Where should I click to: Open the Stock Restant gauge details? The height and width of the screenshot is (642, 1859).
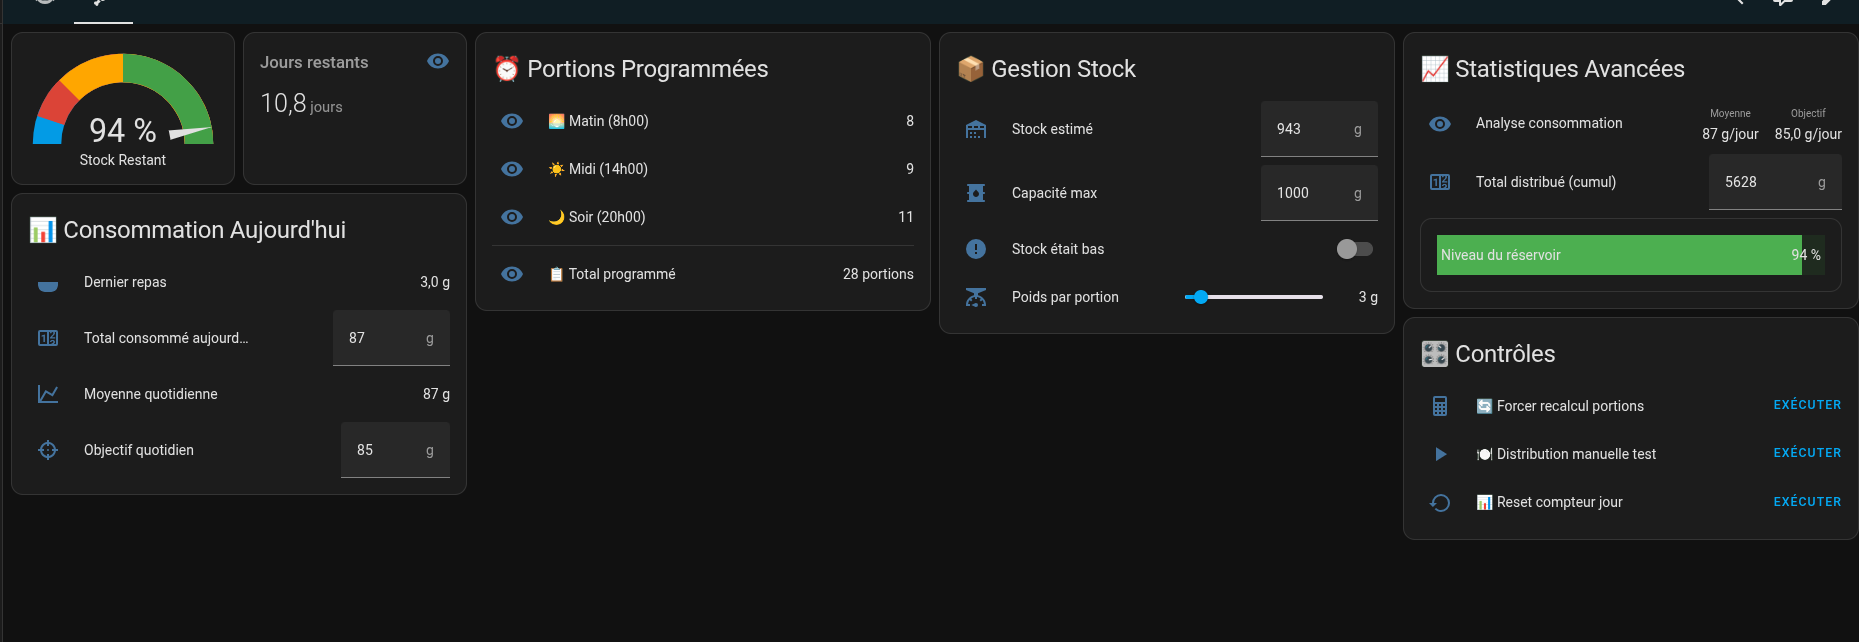click(x=123, y=110)
